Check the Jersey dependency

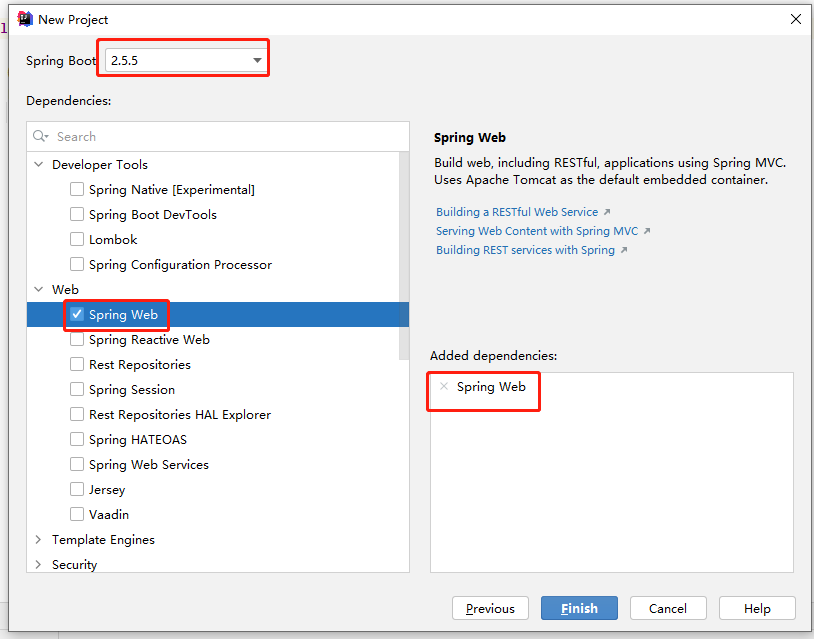(77, 489)
